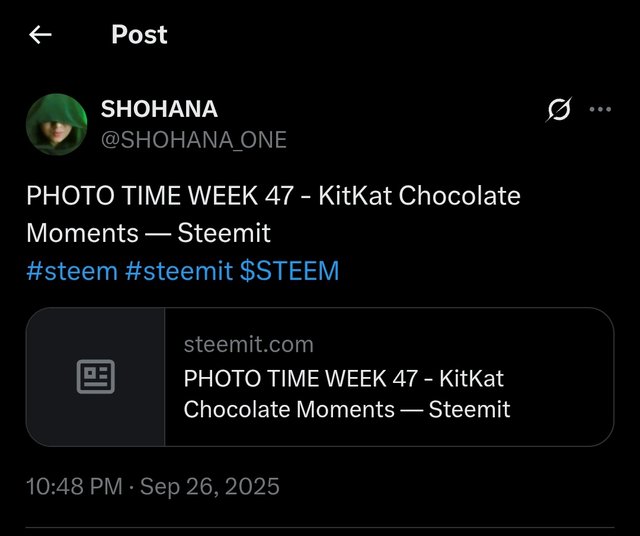Tap the back arrow icon
The width and height of the screenshot is (640, 536).
pos(40,35)
